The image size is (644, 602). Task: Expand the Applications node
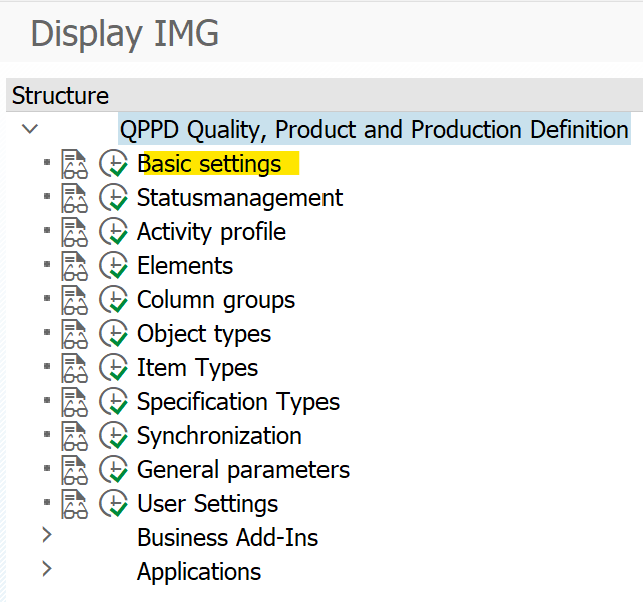tap(46, 570)
